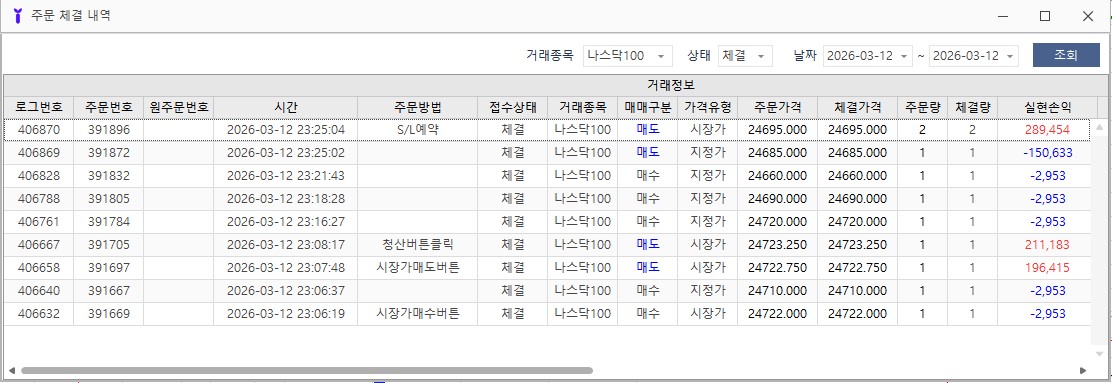Click the -150,633 realized loss cell

pos(1047,152)
